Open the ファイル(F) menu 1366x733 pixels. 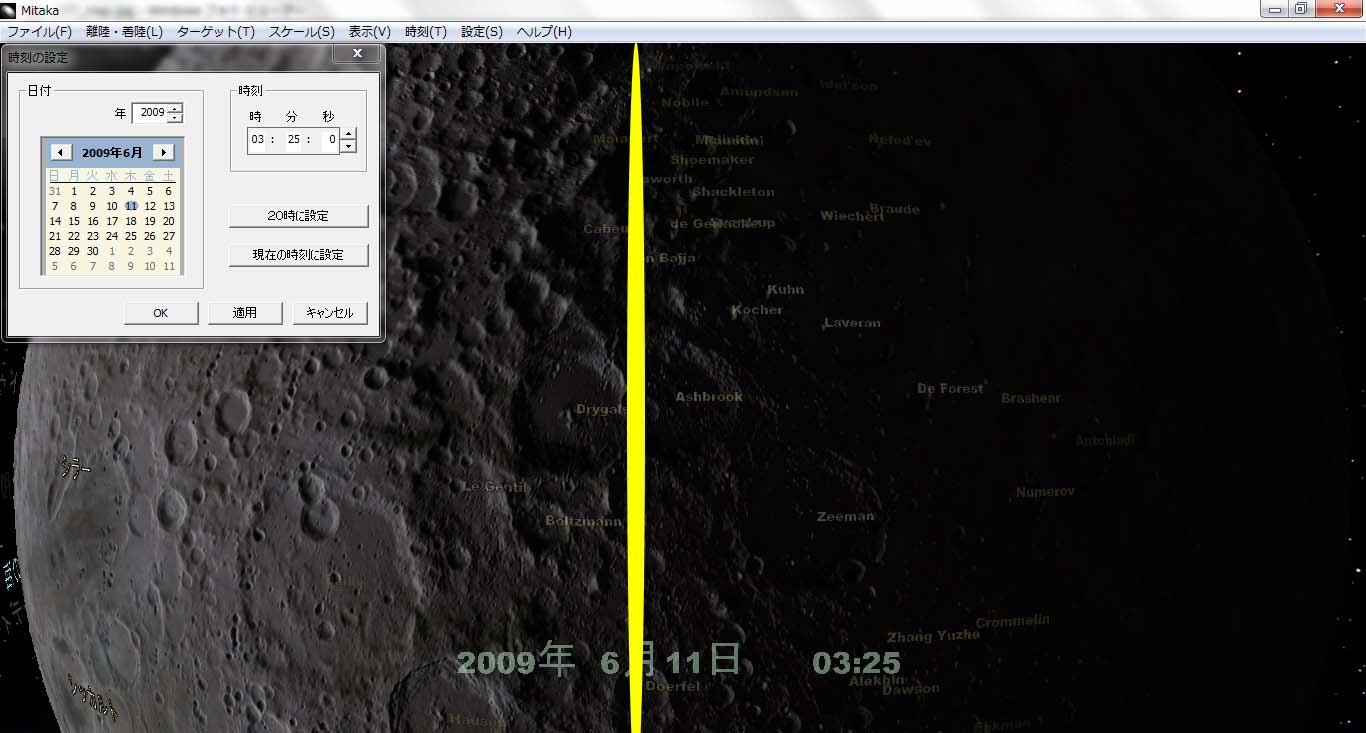pyautogui.click(x=39, y=32)
